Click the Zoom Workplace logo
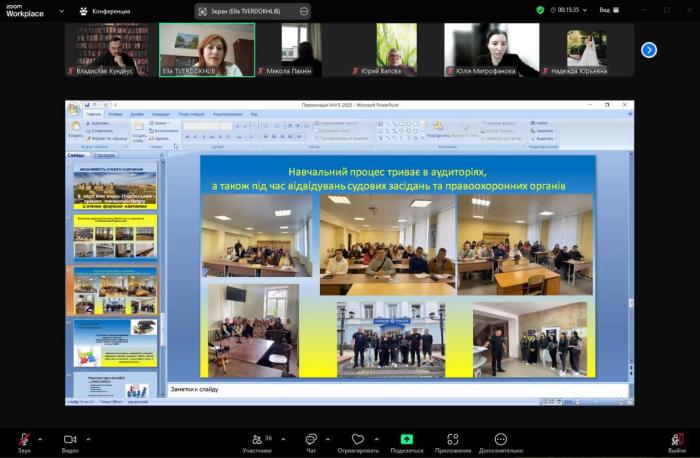Viewport: 700px width, 458px height. (23, 11)
